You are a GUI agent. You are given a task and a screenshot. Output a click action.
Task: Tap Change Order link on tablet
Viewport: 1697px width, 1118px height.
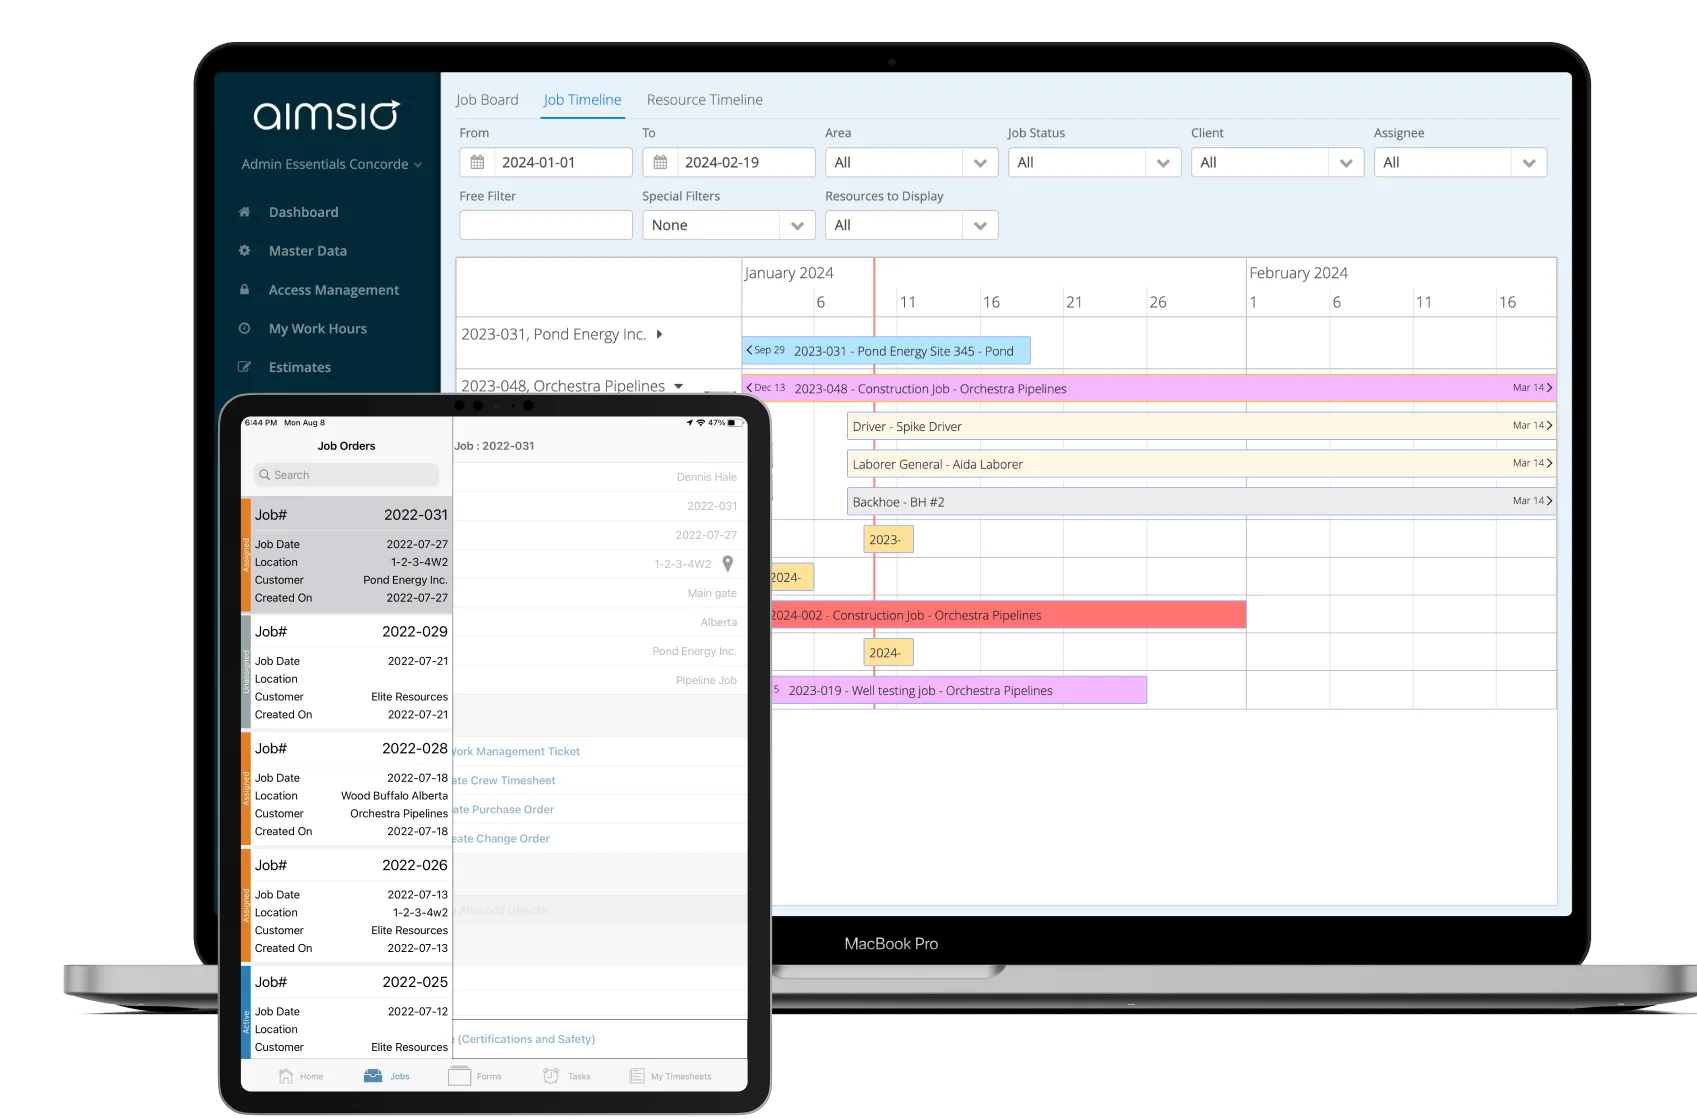(x=501, y=838)
